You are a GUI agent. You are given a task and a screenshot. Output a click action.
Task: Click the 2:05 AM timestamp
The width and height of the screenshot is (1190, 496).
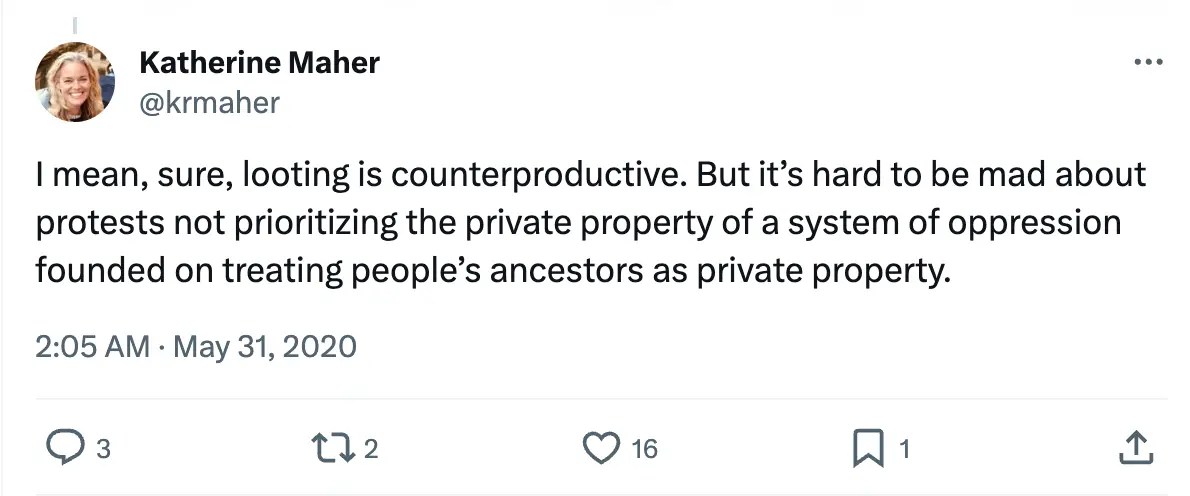[91, 347]
